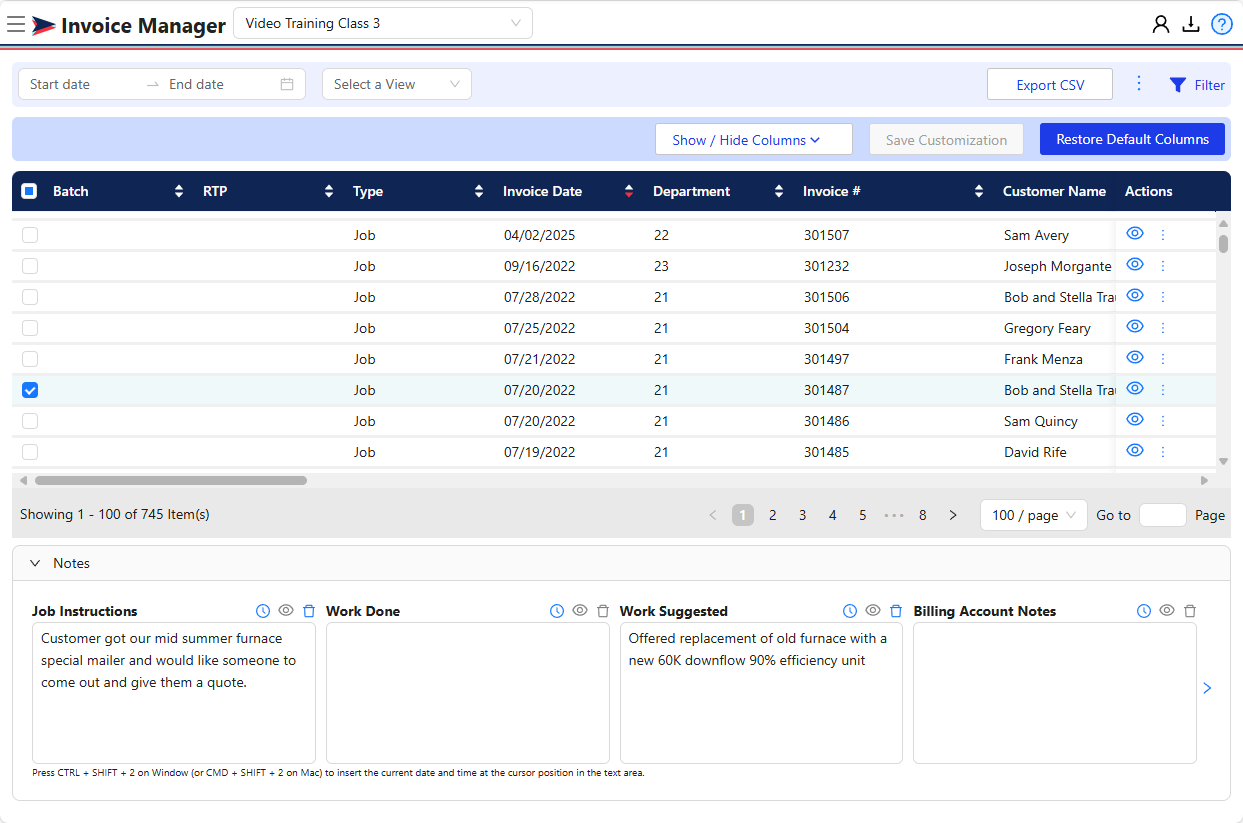
Task: Toggle visibility of Job Instructions note
Action: pos(286,610)
